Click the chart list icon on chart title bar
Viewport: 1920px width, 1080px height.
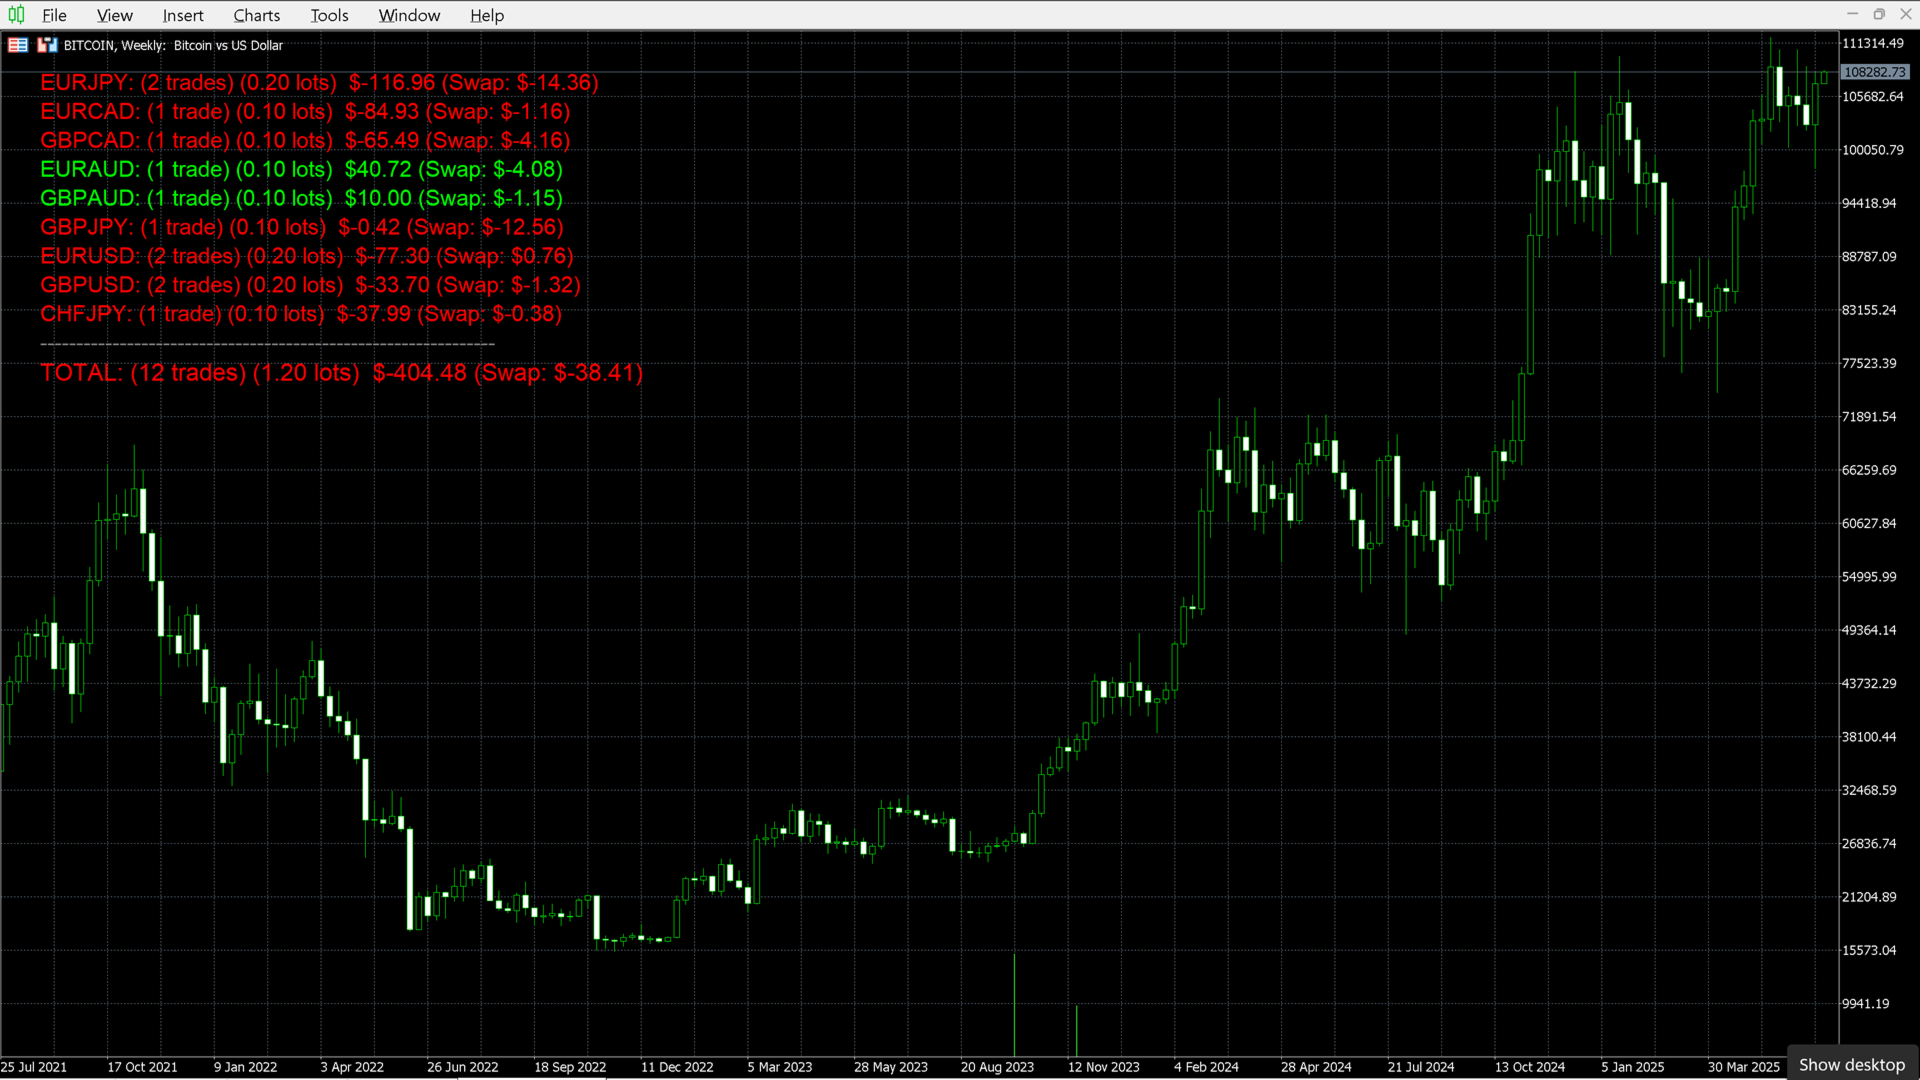point(17,45)
